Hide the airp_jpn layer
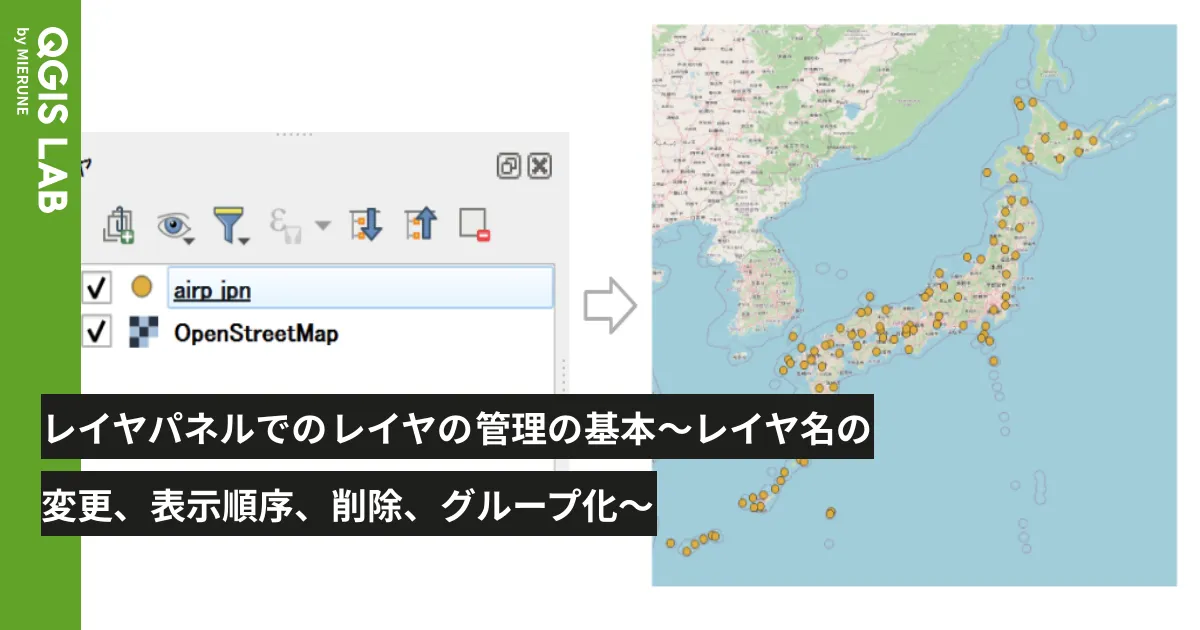The image size is (1200, 630). pos(96,289)
